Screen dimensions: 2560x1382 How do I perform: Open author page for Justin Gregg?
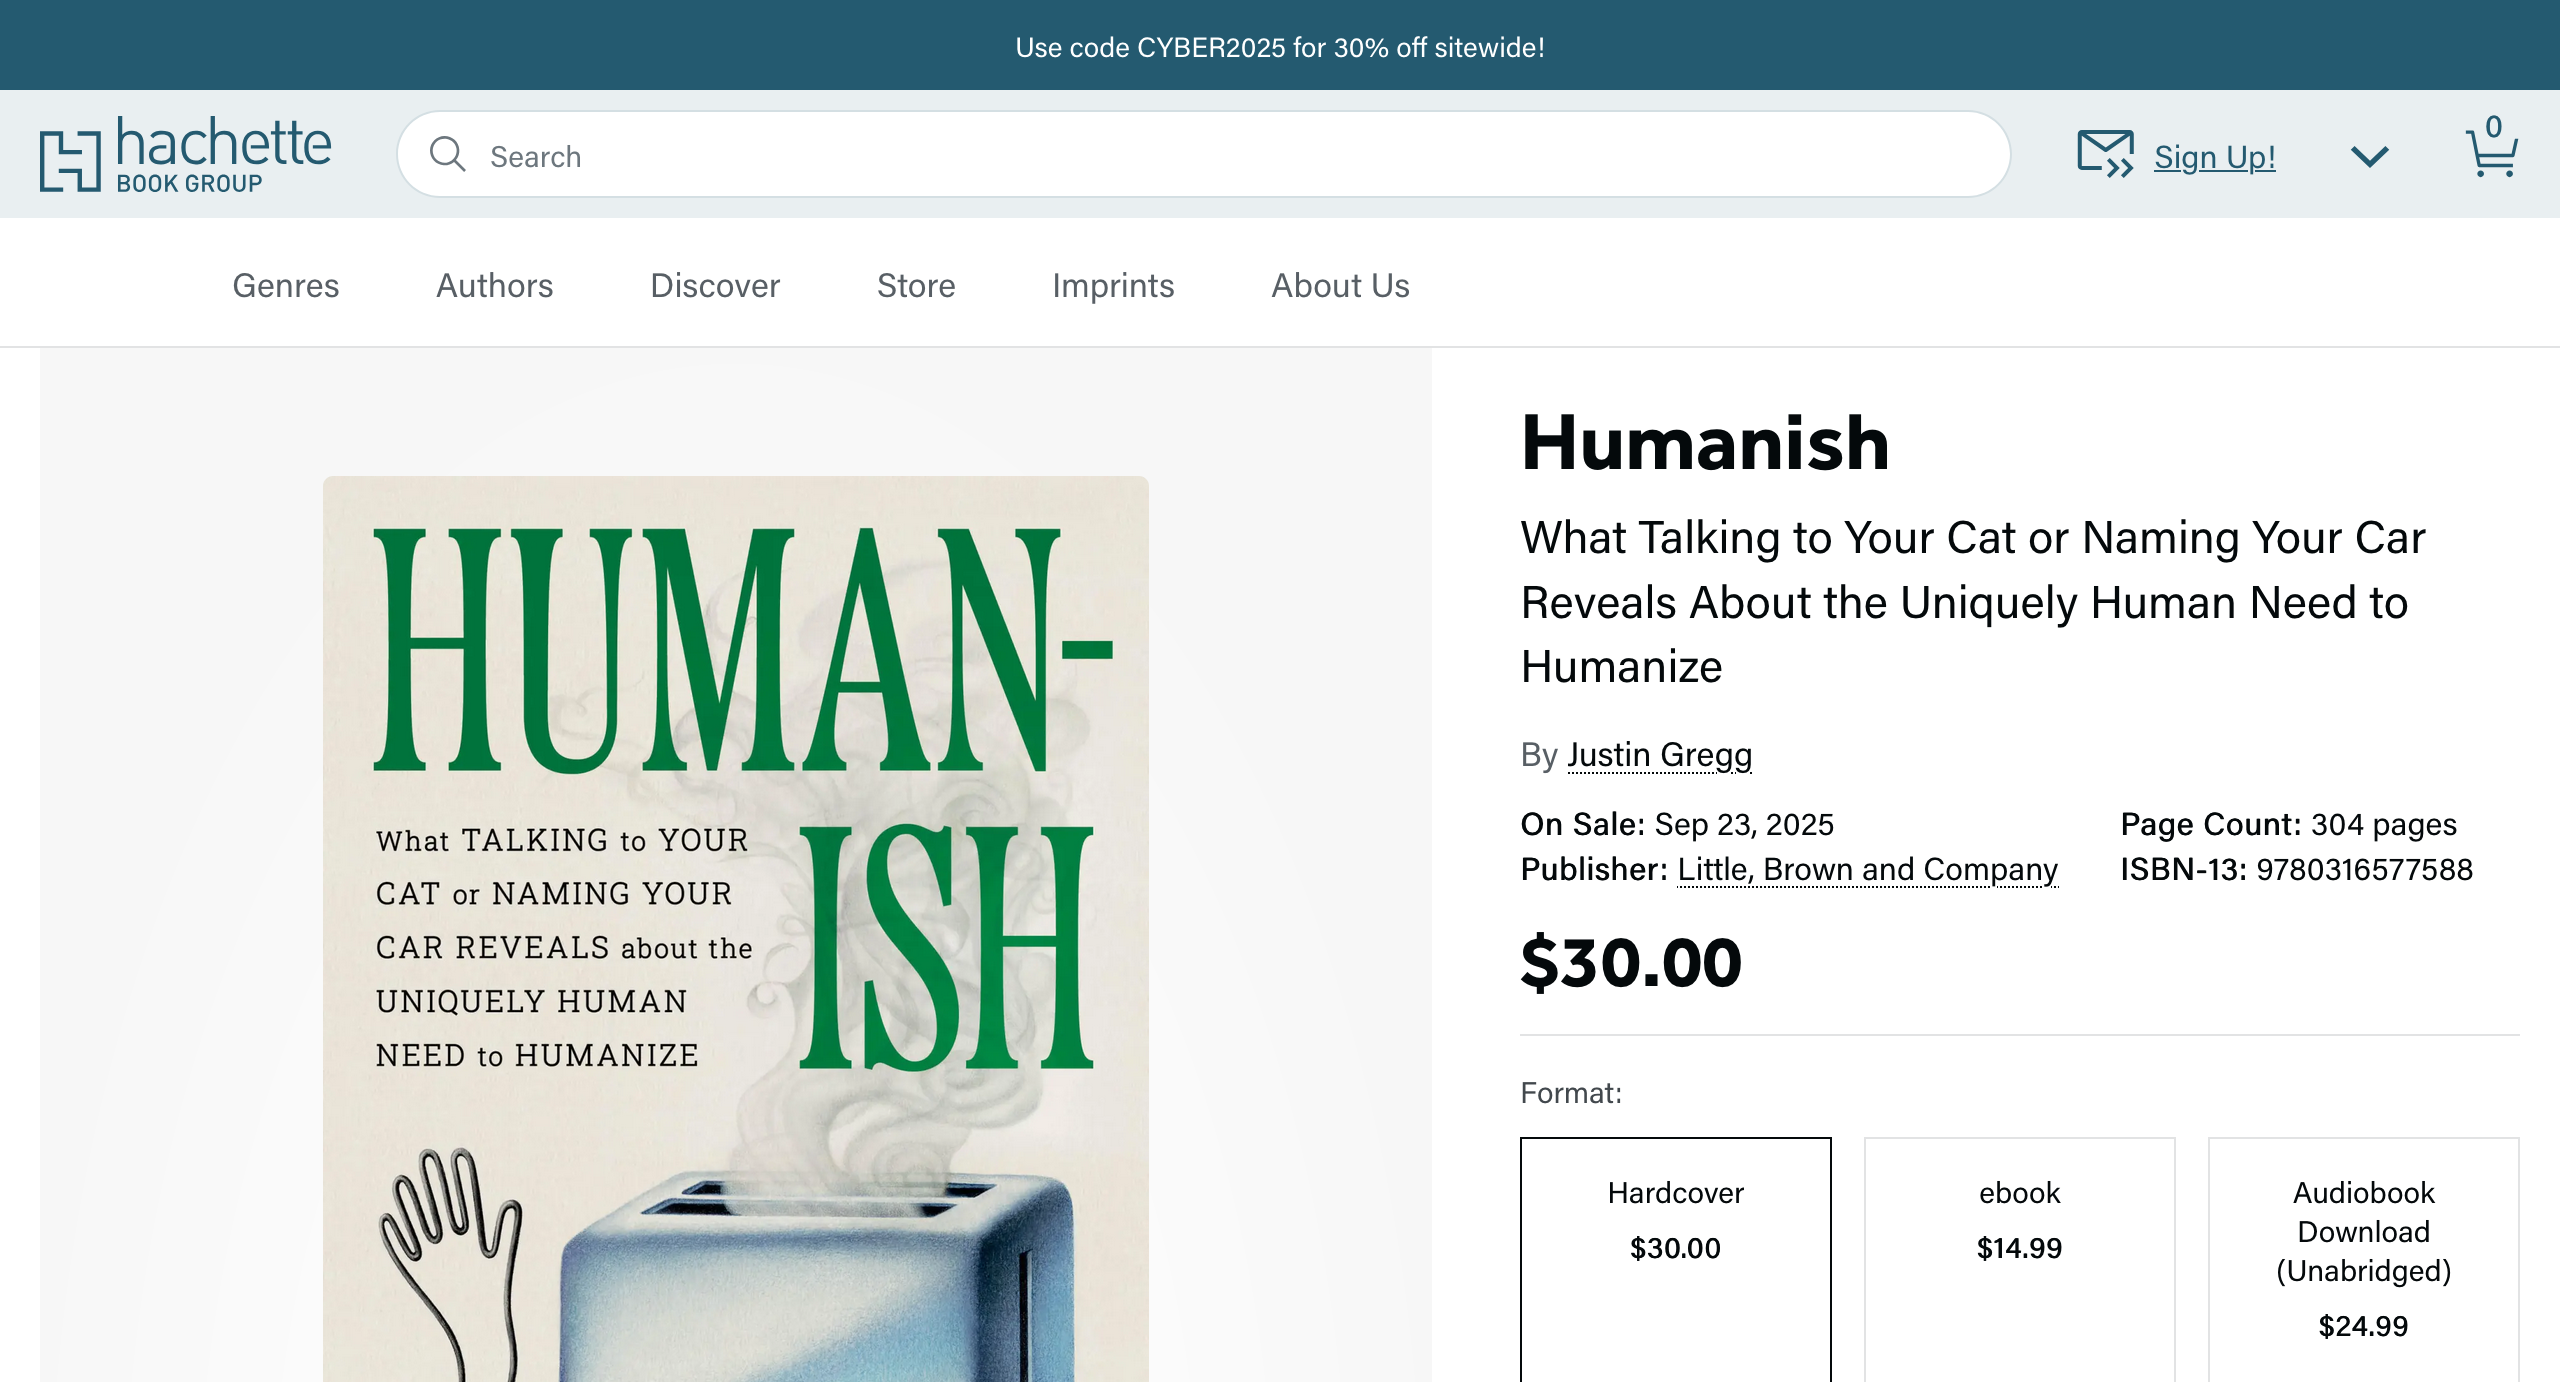[x=1659, y=756]
